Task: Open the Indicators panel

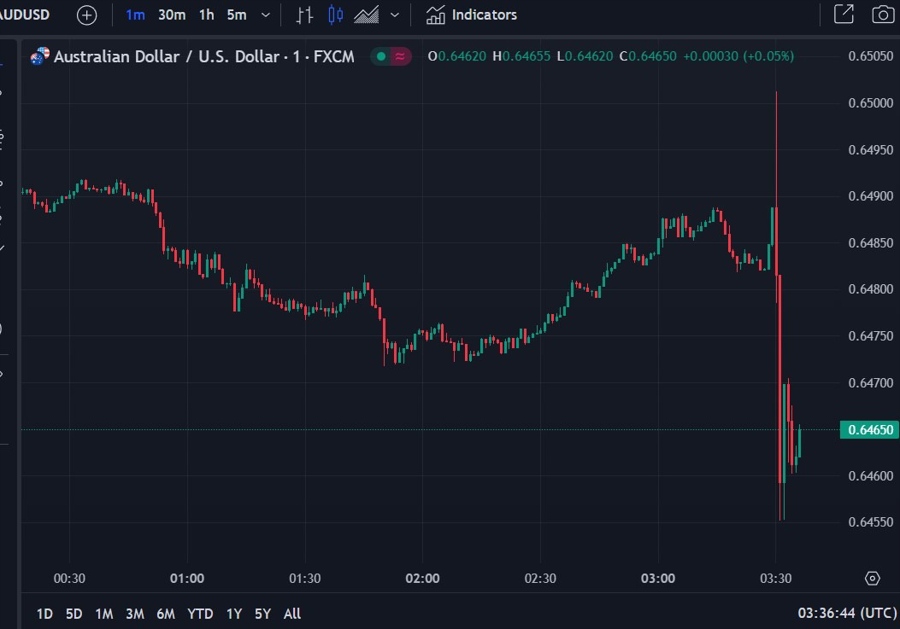Action: click(470, 14)
